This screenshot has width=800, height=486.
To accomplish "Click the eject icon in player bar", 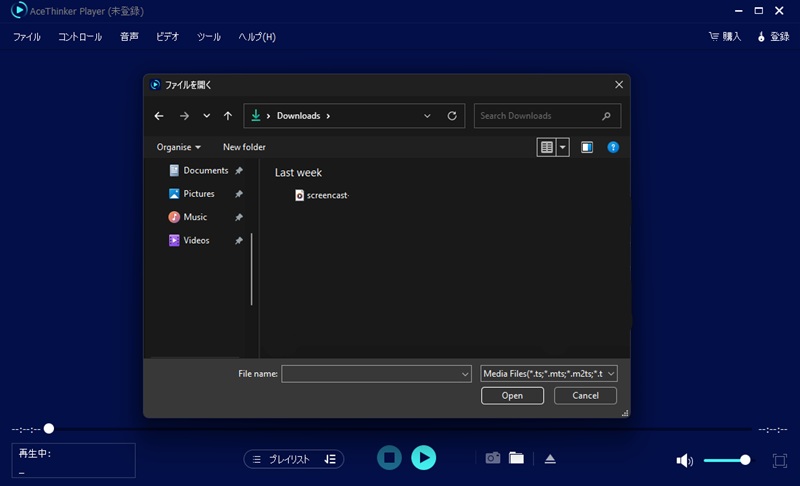I will [550, 458].
